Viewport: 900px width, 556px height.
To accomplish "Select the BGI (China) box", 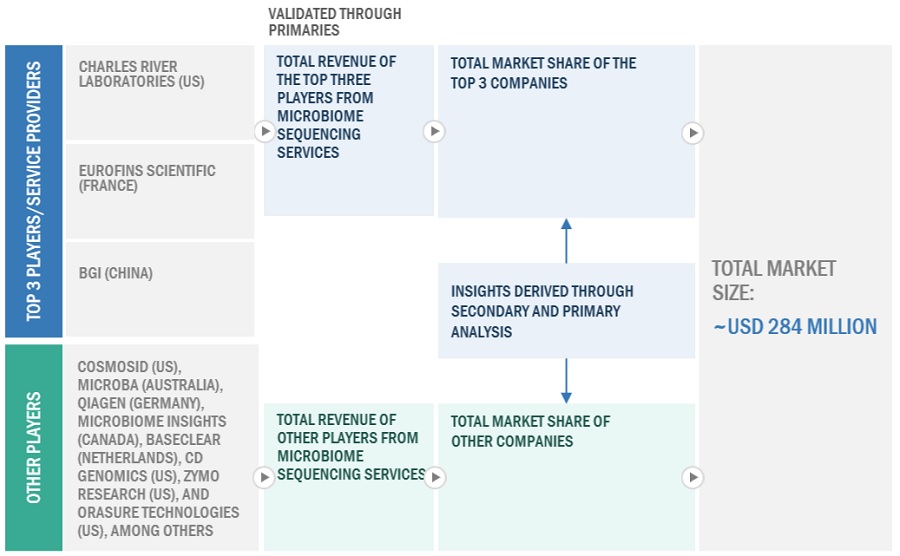I will 160,288.
